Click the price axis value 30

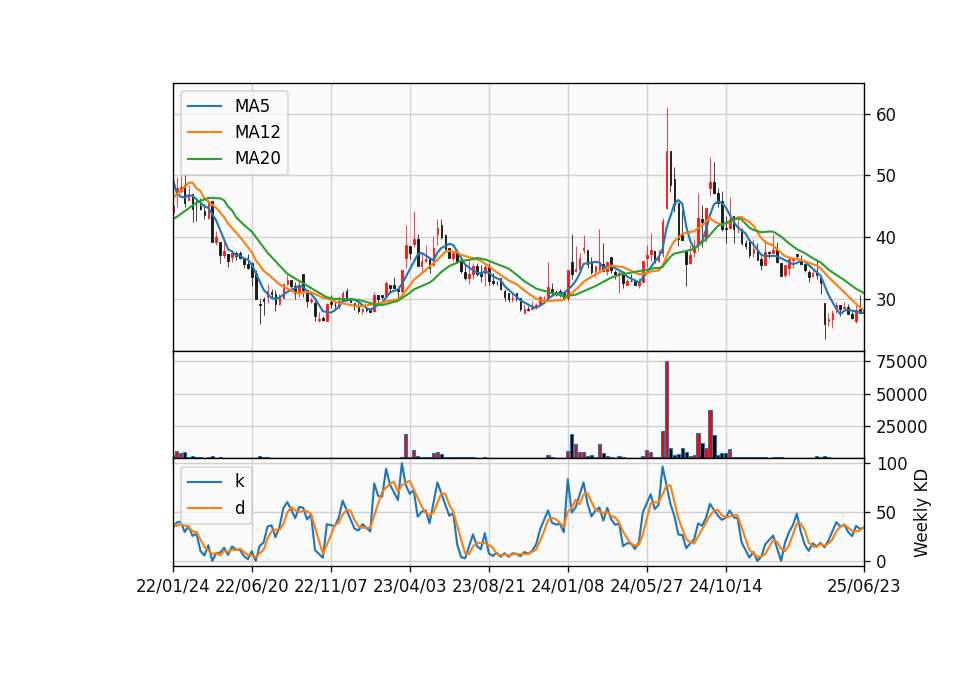click(885, 299)
